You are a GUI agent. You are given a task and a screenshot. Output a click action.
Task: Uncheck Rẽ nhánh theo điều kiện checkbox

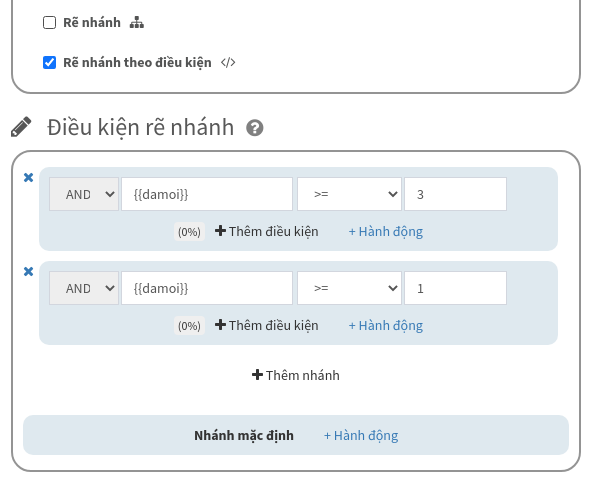click(x=49, y=62)
